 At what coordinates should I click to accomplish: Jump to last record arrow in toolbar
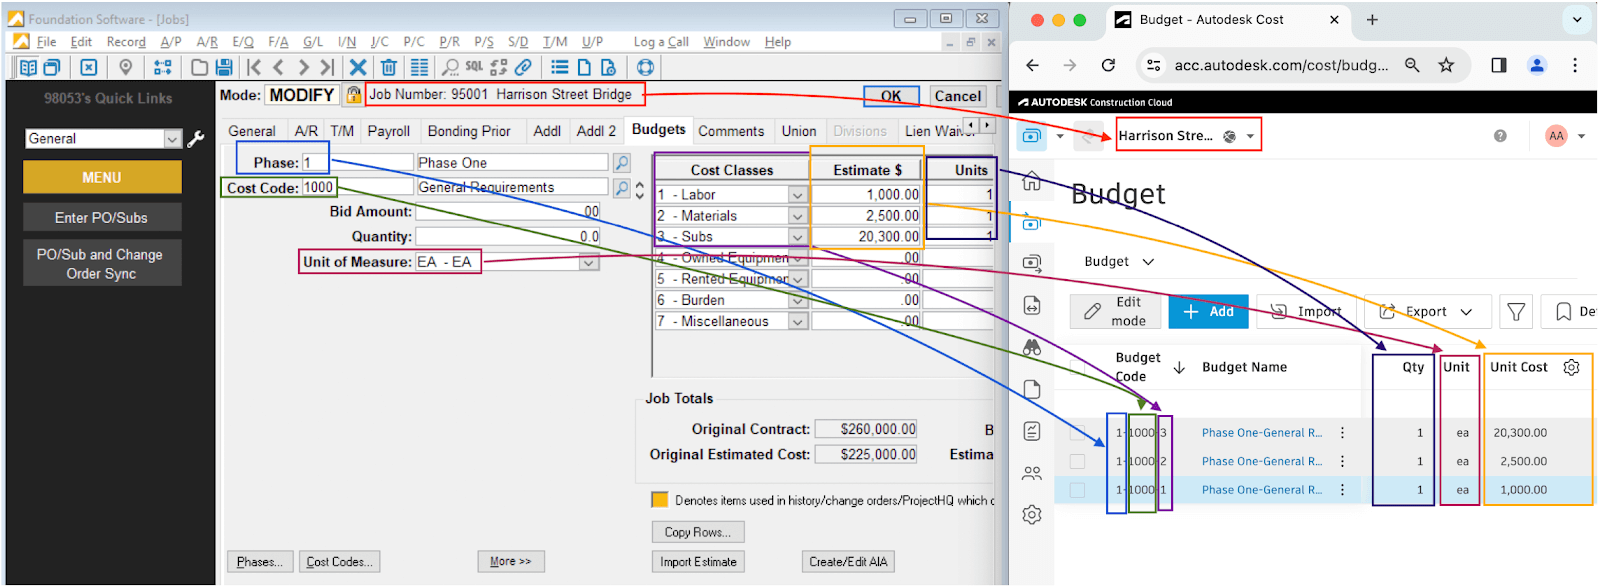[x=327, y=67]
